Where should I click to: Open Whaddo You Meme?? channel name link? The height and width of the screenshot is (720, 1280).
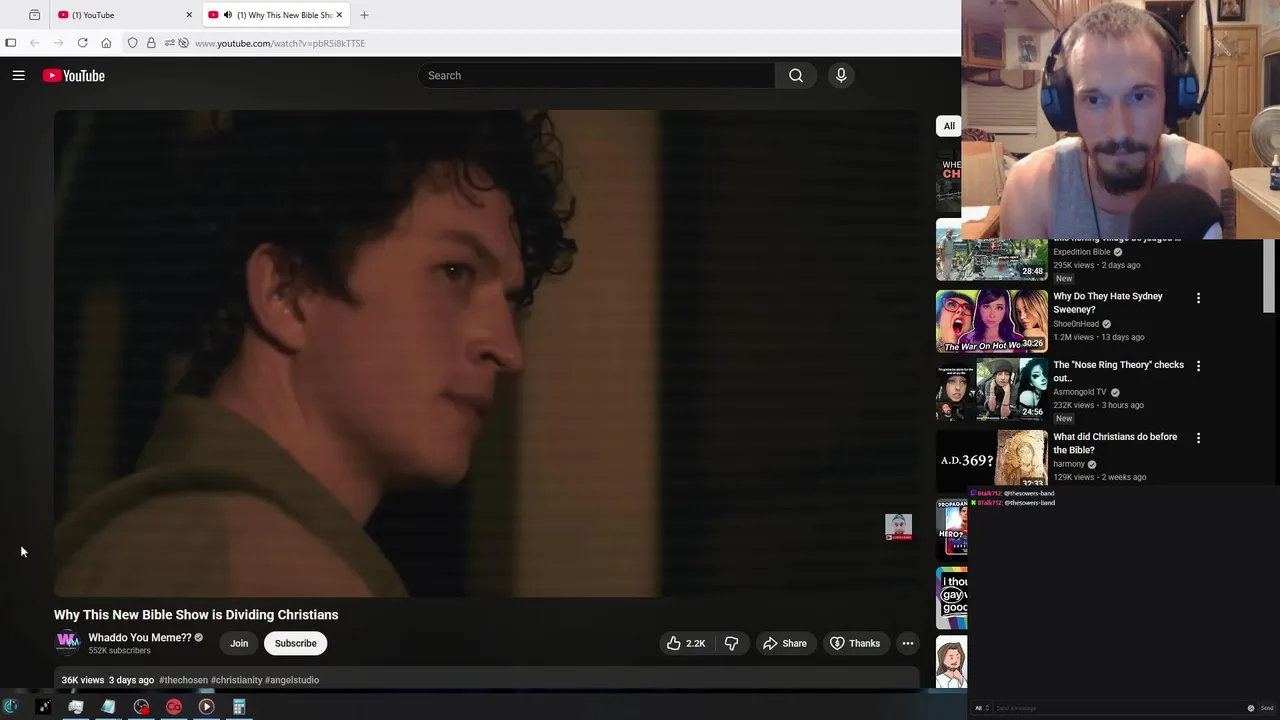pos(140,638)
